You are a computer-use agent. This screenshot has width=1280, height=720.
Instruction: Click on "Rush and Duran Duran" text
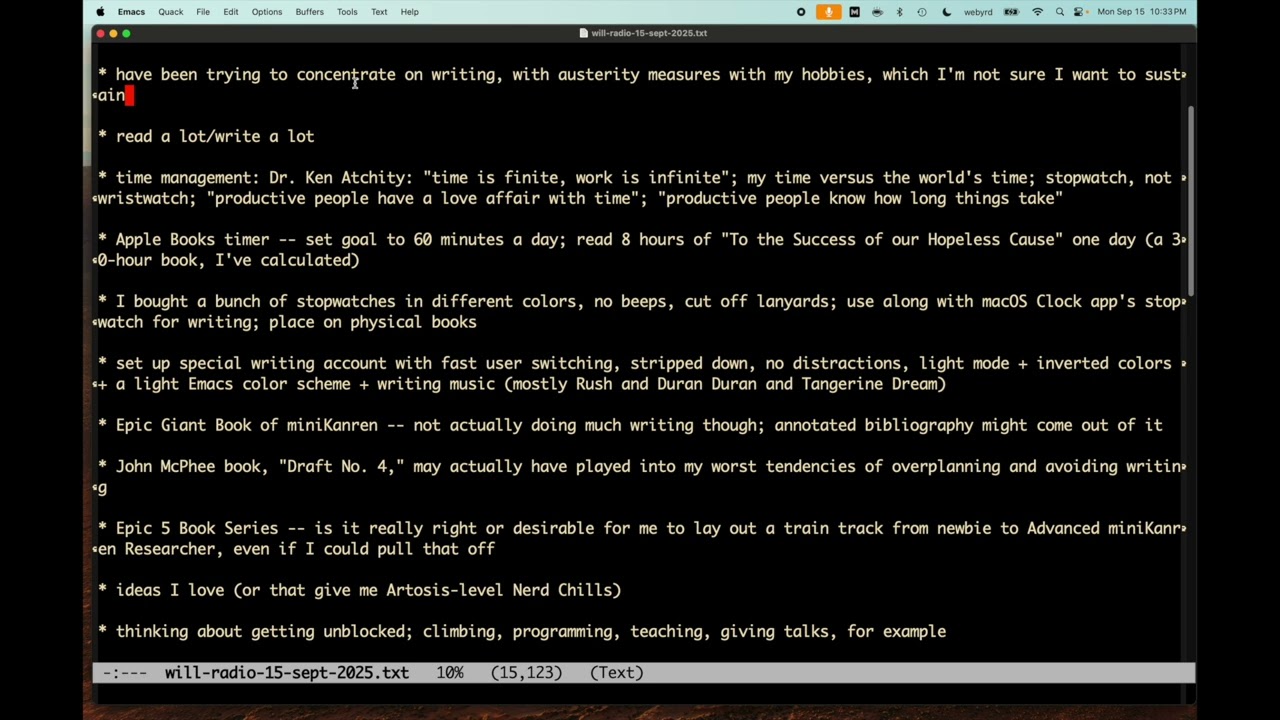click(666, 384)
